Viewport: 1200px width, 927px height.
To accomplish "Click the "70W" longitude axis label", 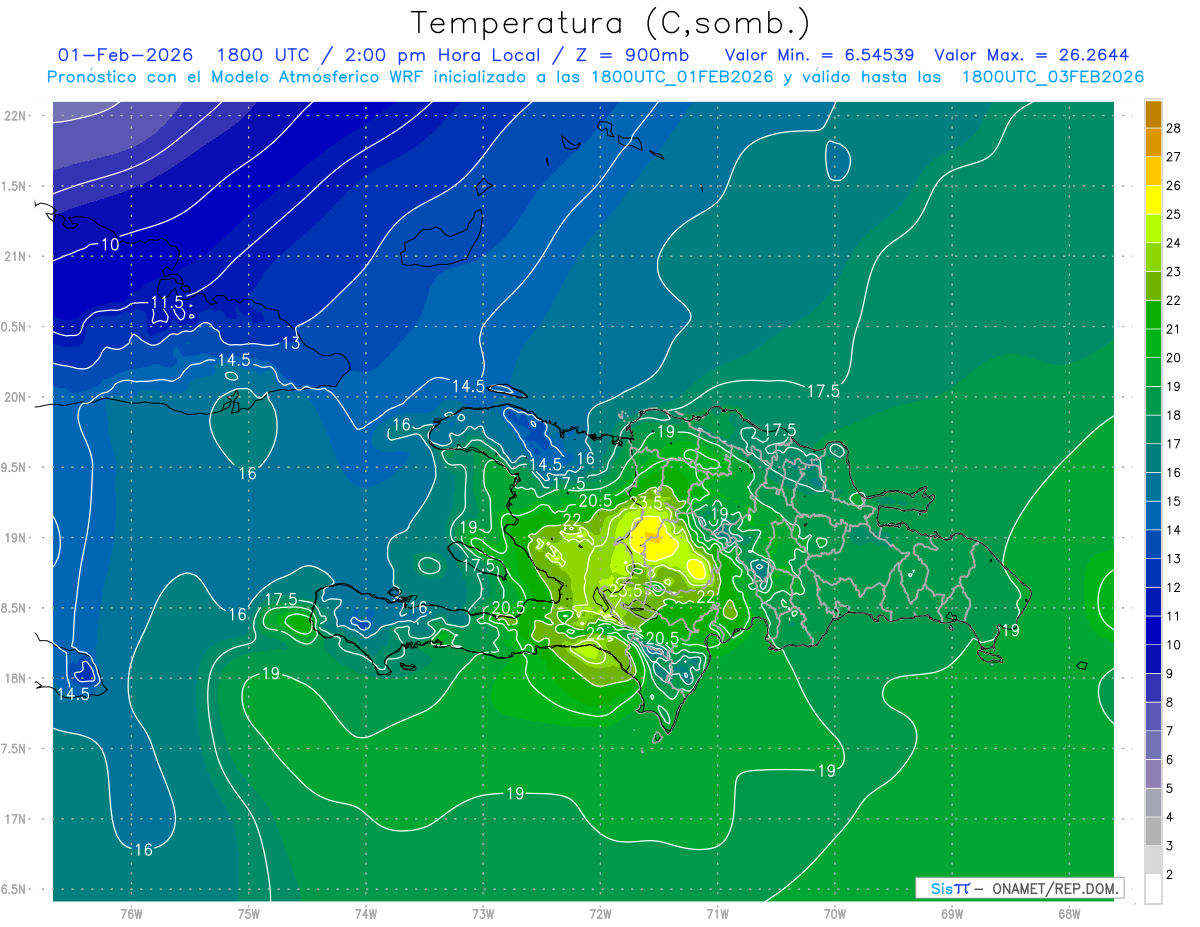I will click(x=835, y=914).
